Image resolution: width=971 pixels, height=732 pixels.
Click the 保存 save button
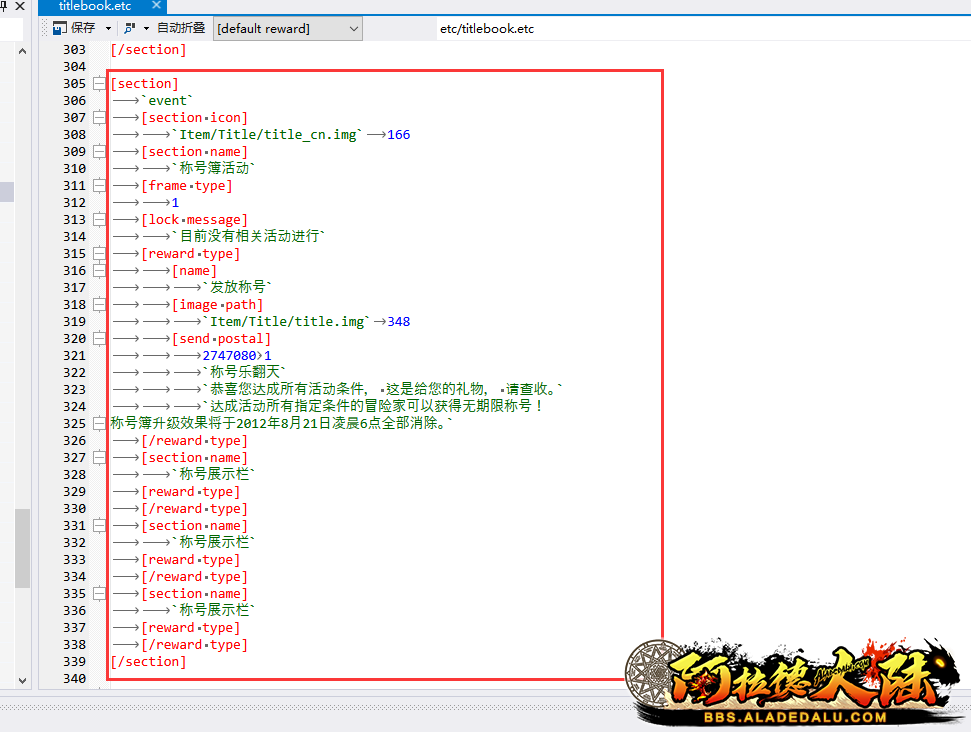click(x=75, y=28)
